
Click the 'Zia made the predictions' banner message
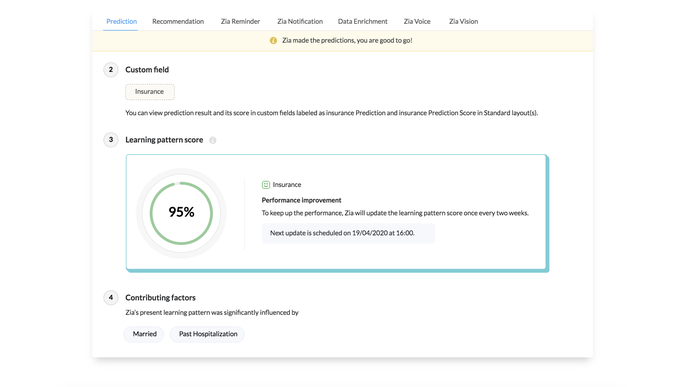[x=347, y=41]
